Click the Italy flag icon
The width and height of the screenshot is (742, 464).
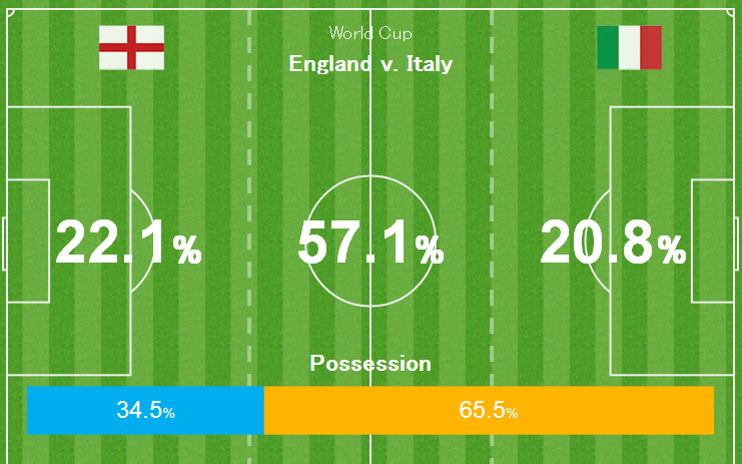click(629, 48)
